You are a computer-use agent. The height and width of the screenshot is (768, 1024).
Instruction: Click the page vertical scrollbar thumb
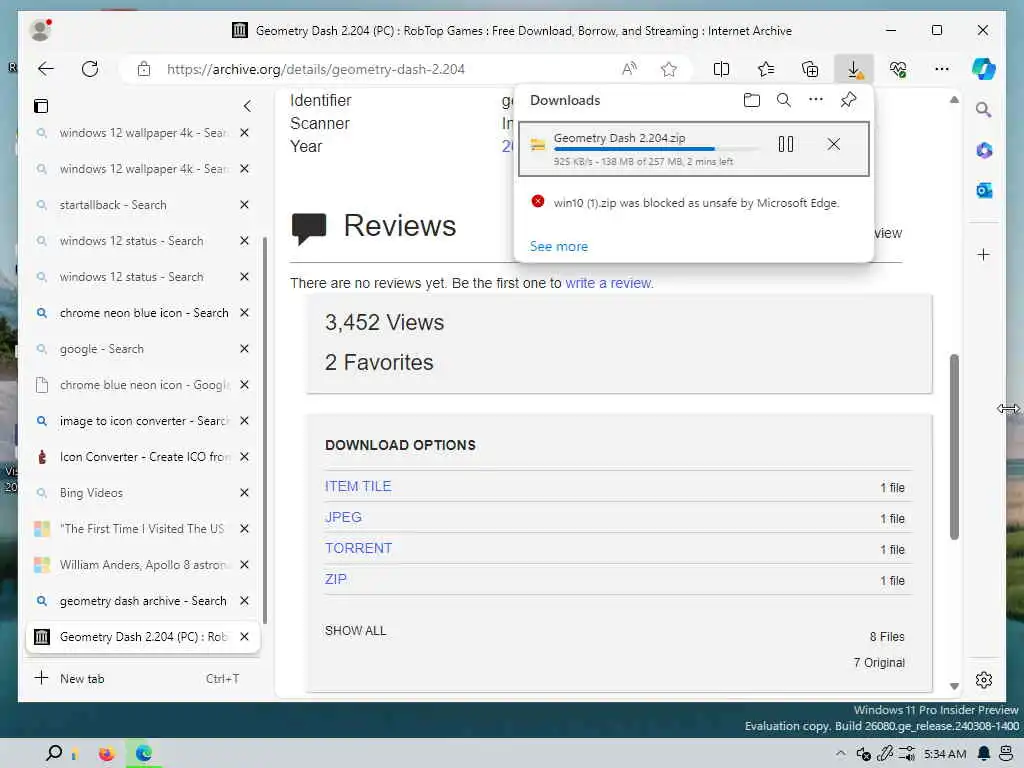pyautogui.click(x=954, y=447)
